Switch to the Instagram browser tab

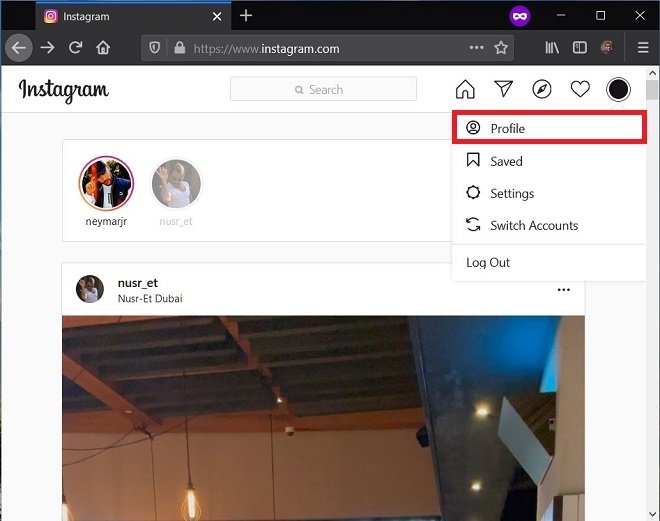[x=133, y=16]
